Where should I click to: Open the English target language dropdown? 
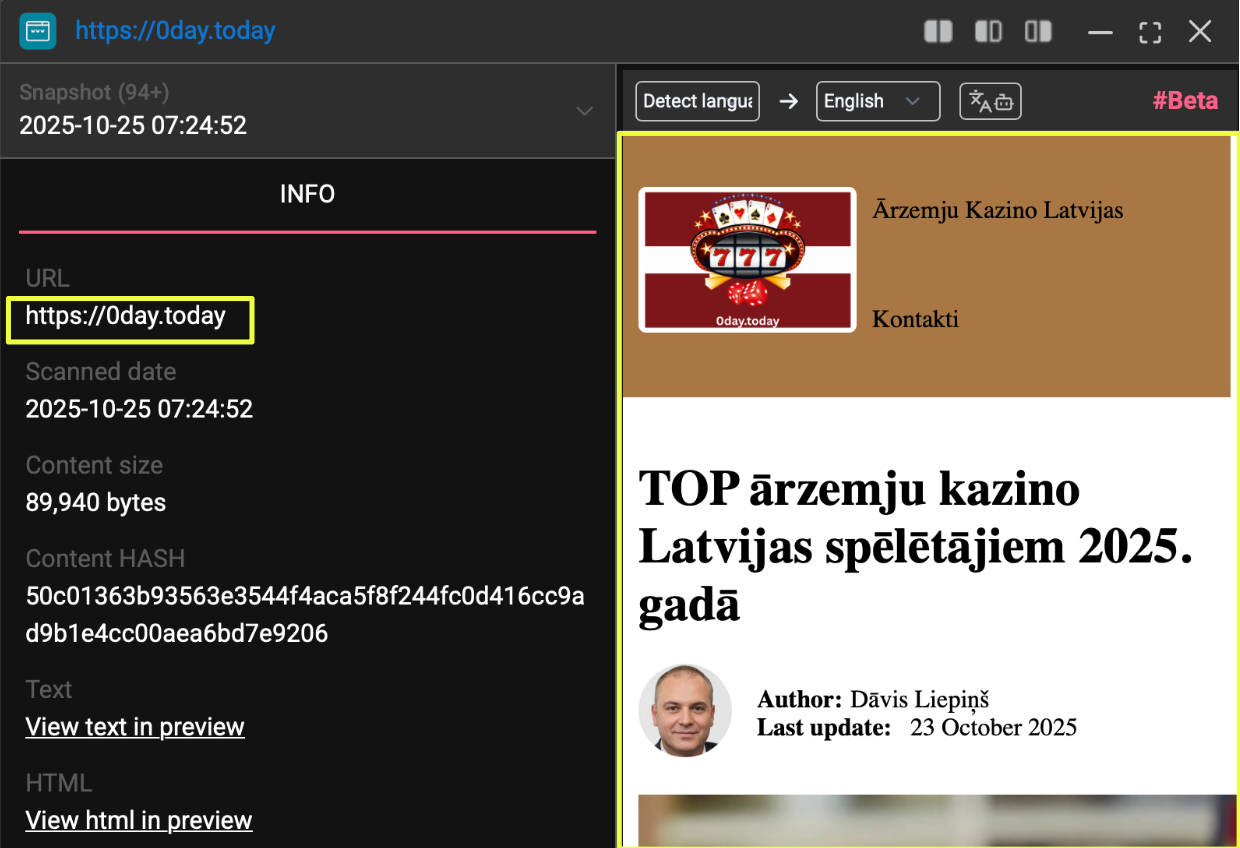point(877,101)
